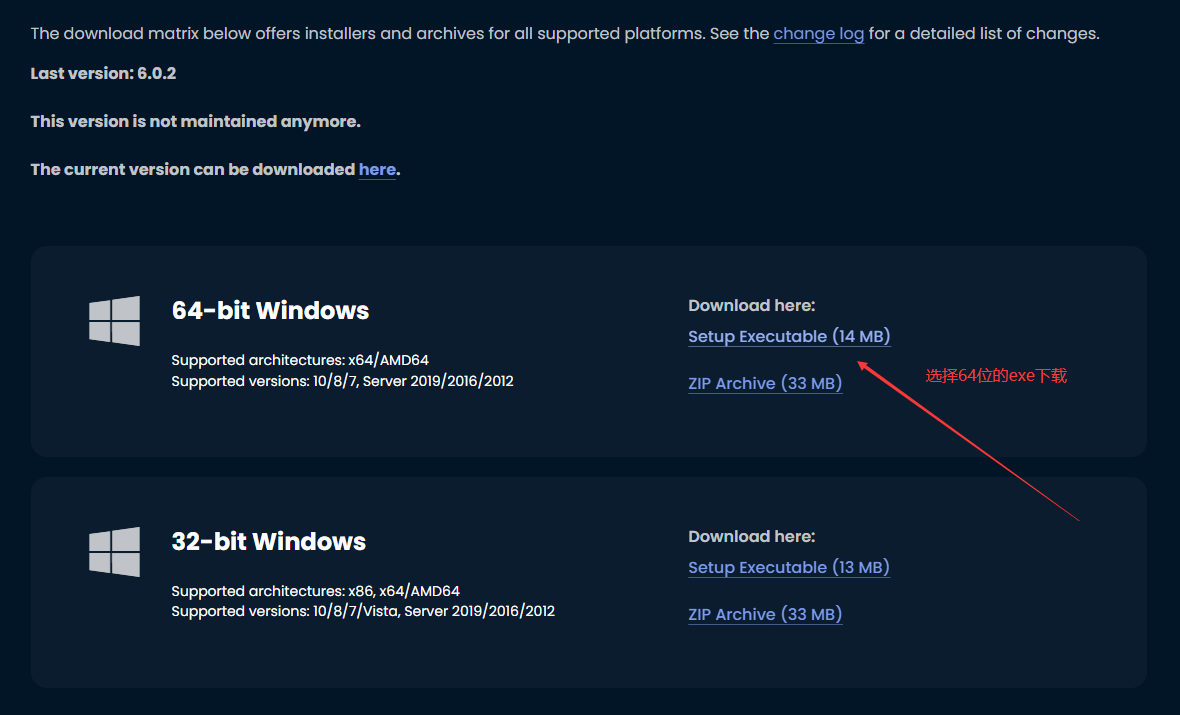Click 'Download here:' label in 32-bit card
The width and height of the screenshot is (1180, 715).
(752, 537)
